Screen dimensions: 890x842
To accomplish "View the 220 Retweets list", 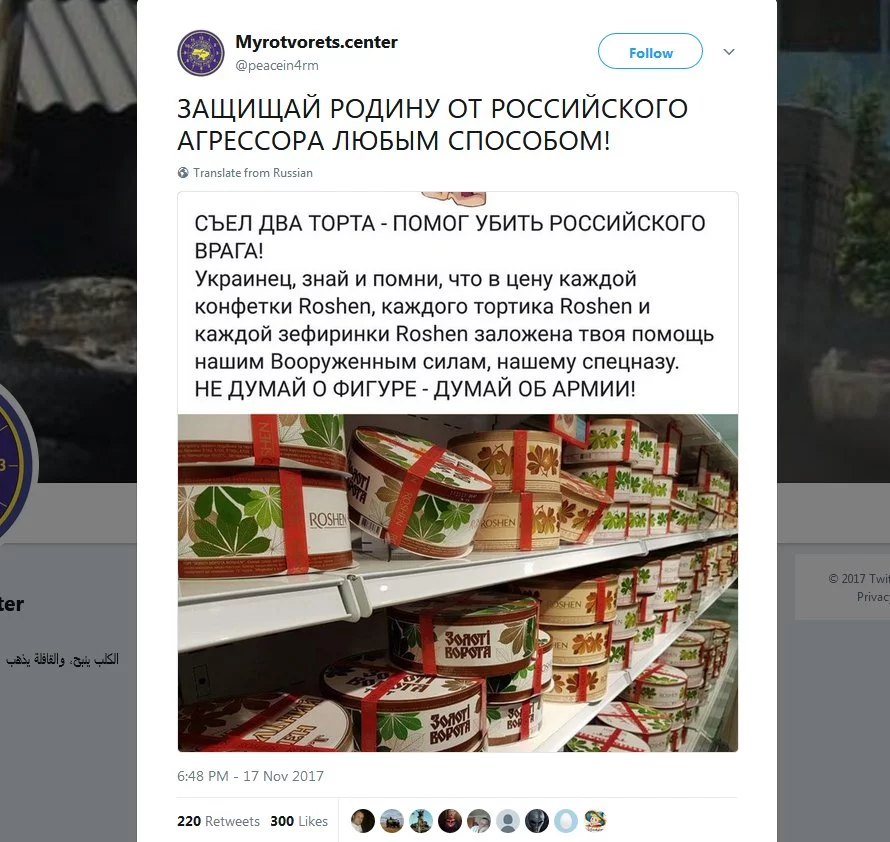I will pyautogui.click(x=218, y=821).
